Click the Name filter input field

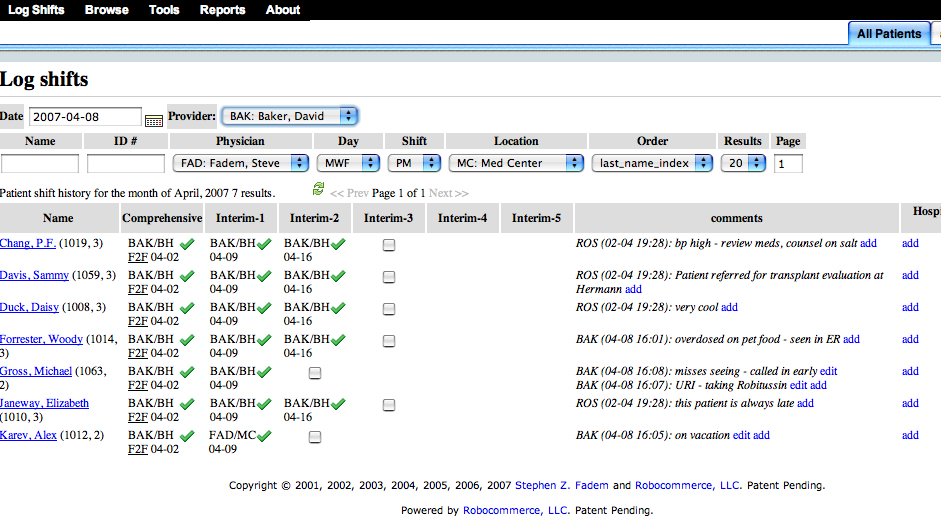40,163
